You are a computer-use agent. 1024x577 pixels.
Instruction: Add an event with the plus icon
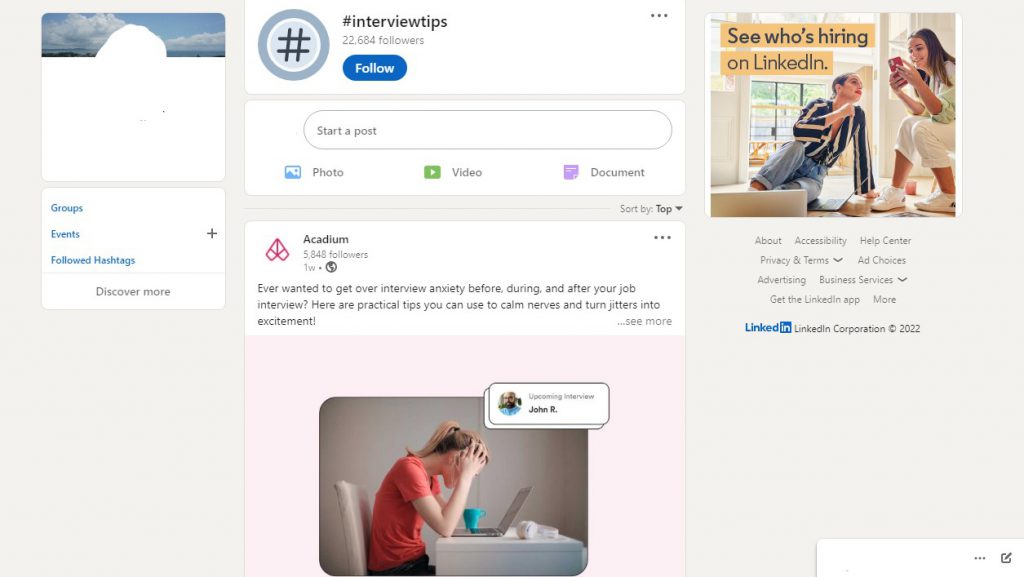[212, 234]
